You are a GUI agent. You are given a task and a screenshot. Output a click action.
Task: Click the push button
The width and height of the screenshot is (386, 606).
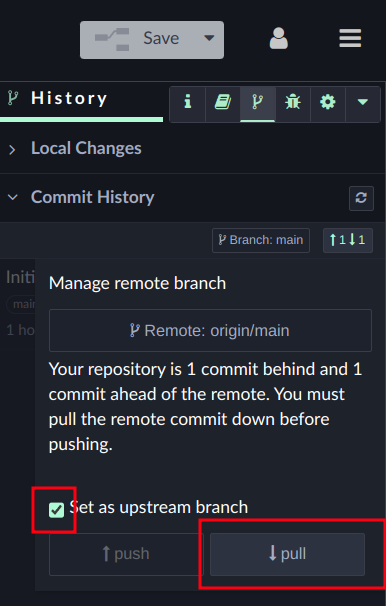126,554
